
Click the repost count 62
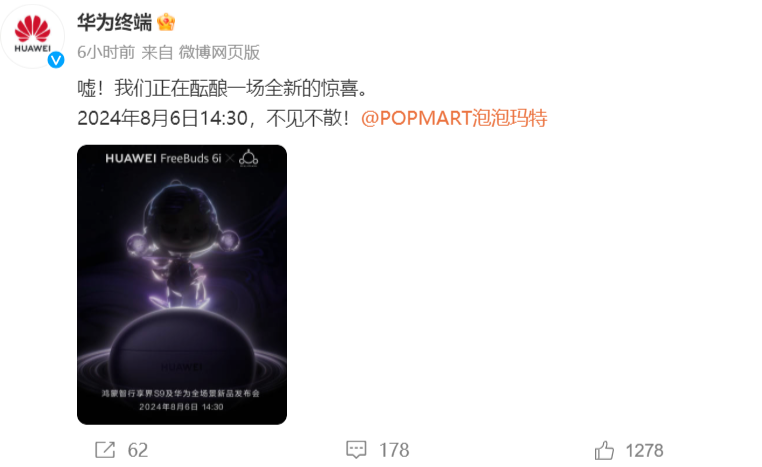[138, 450]
